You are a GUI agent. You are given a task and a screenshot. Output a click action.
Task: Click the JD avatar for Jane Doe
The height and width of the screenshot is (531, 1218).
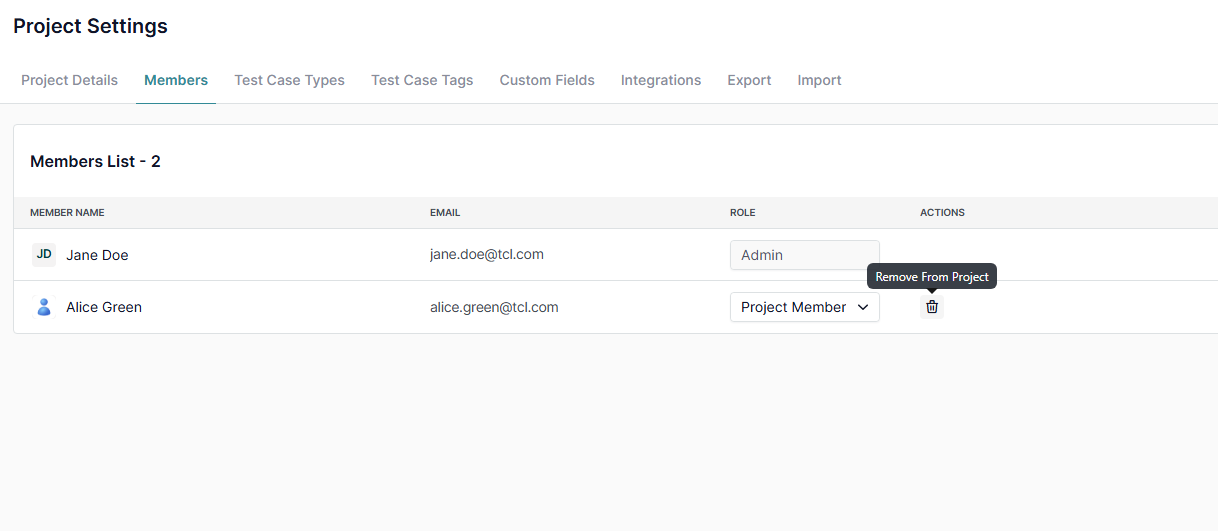(x=44, y=254)
